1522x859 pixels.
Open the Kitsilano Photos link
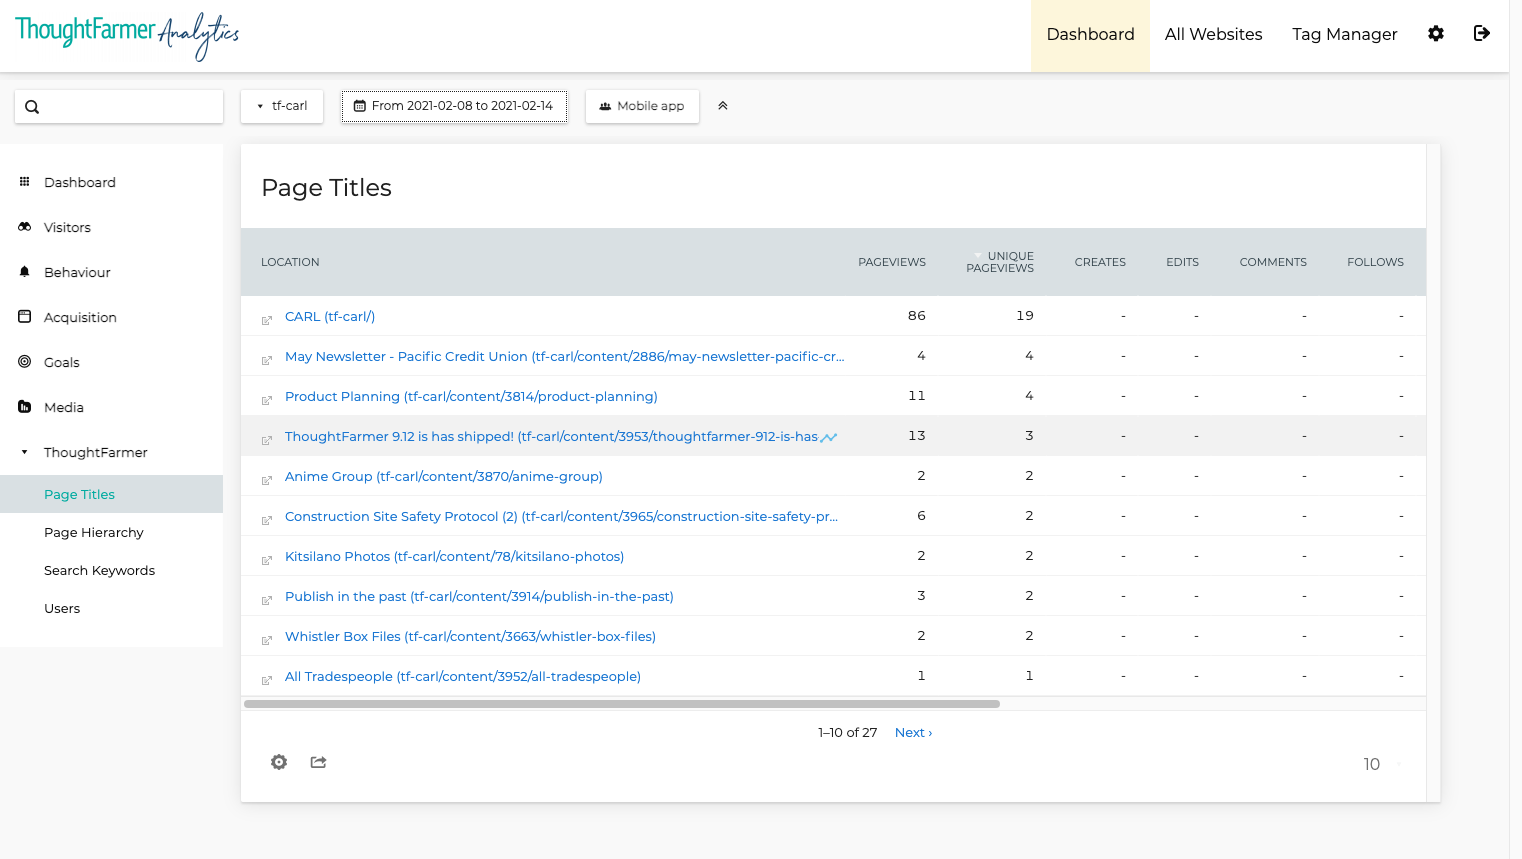click(454, 556)
